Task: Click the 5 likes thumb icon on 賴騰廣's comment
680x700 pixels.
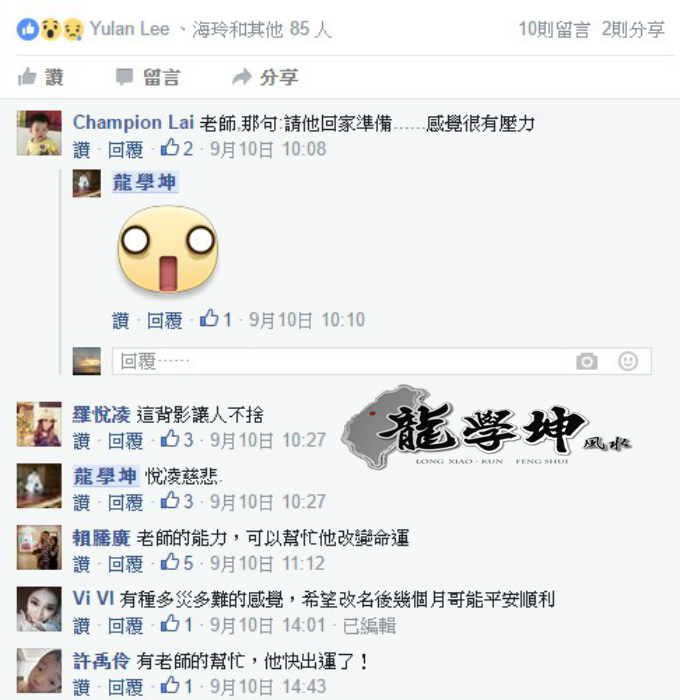Action: point(170,562)
